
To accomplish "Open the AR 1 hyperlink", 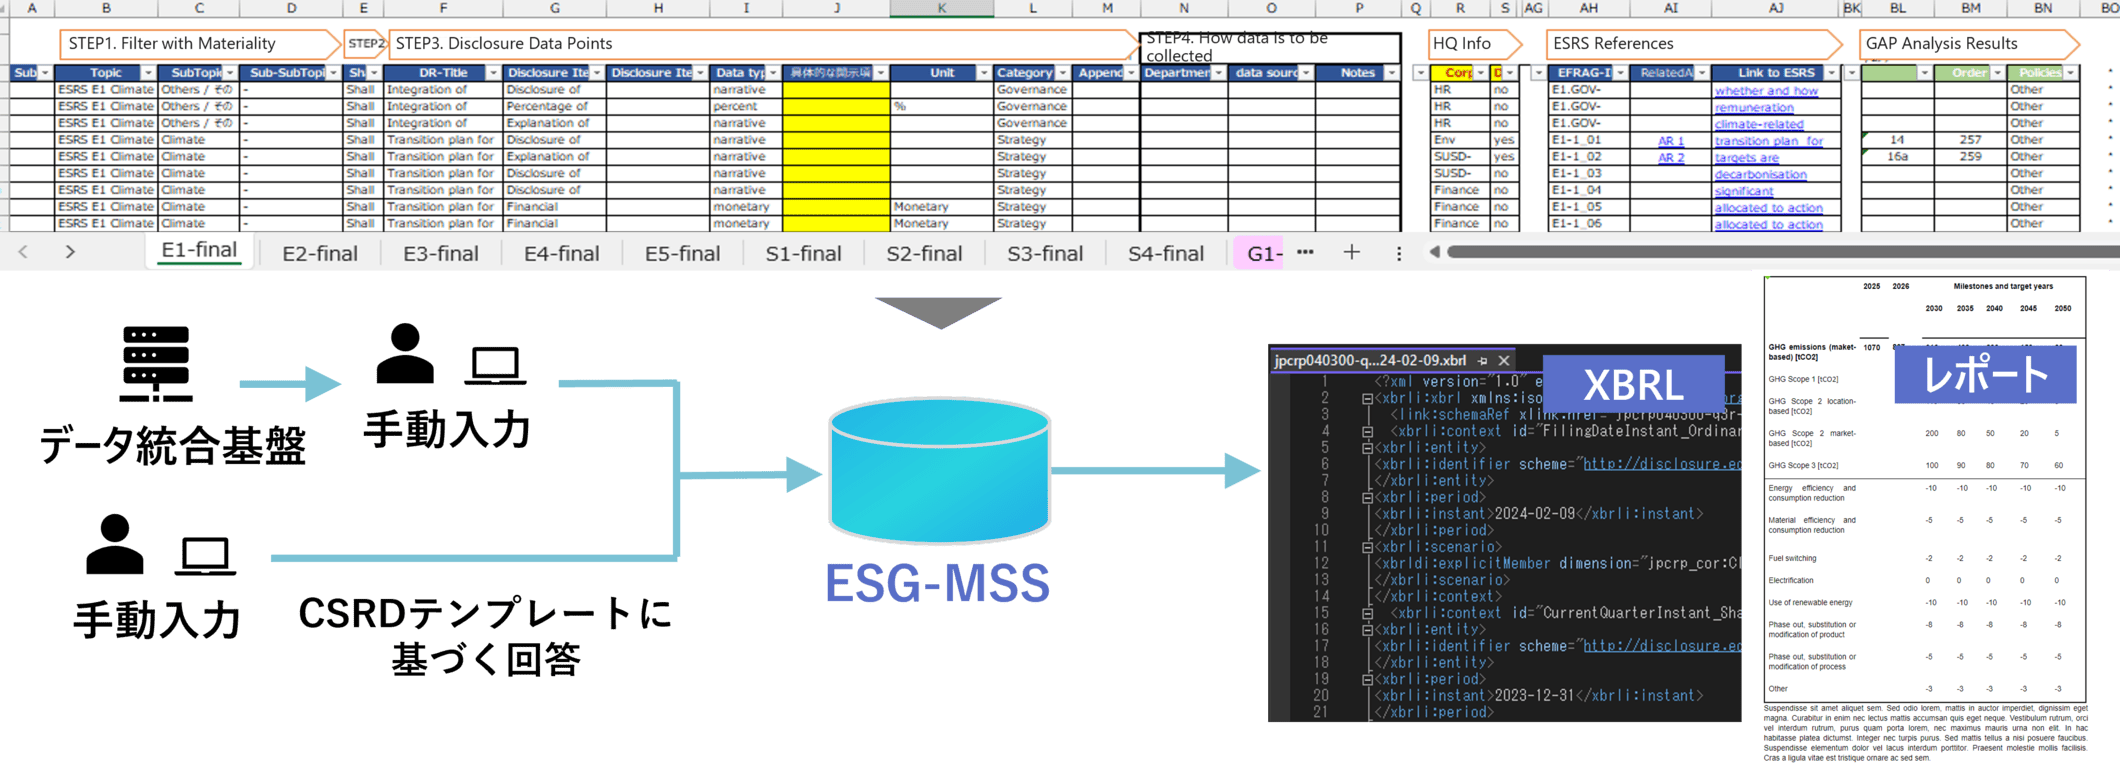I will [x=1671, y=141].
